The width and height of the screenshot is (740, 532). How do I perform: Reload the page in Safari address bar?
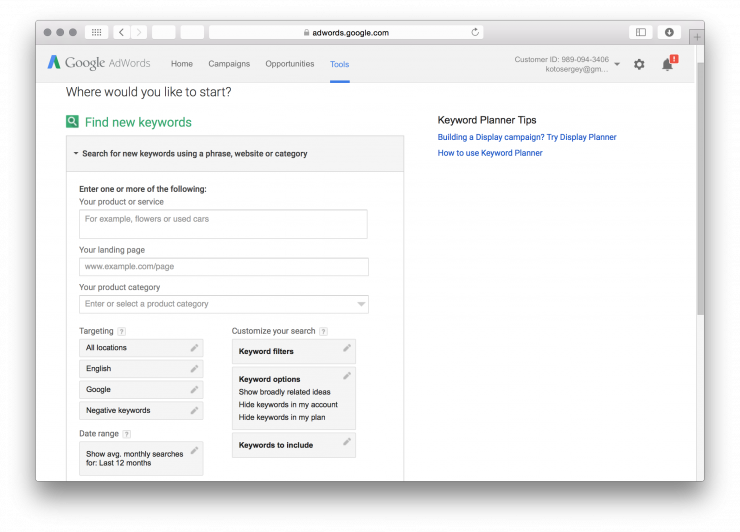(x=475, y=32)
